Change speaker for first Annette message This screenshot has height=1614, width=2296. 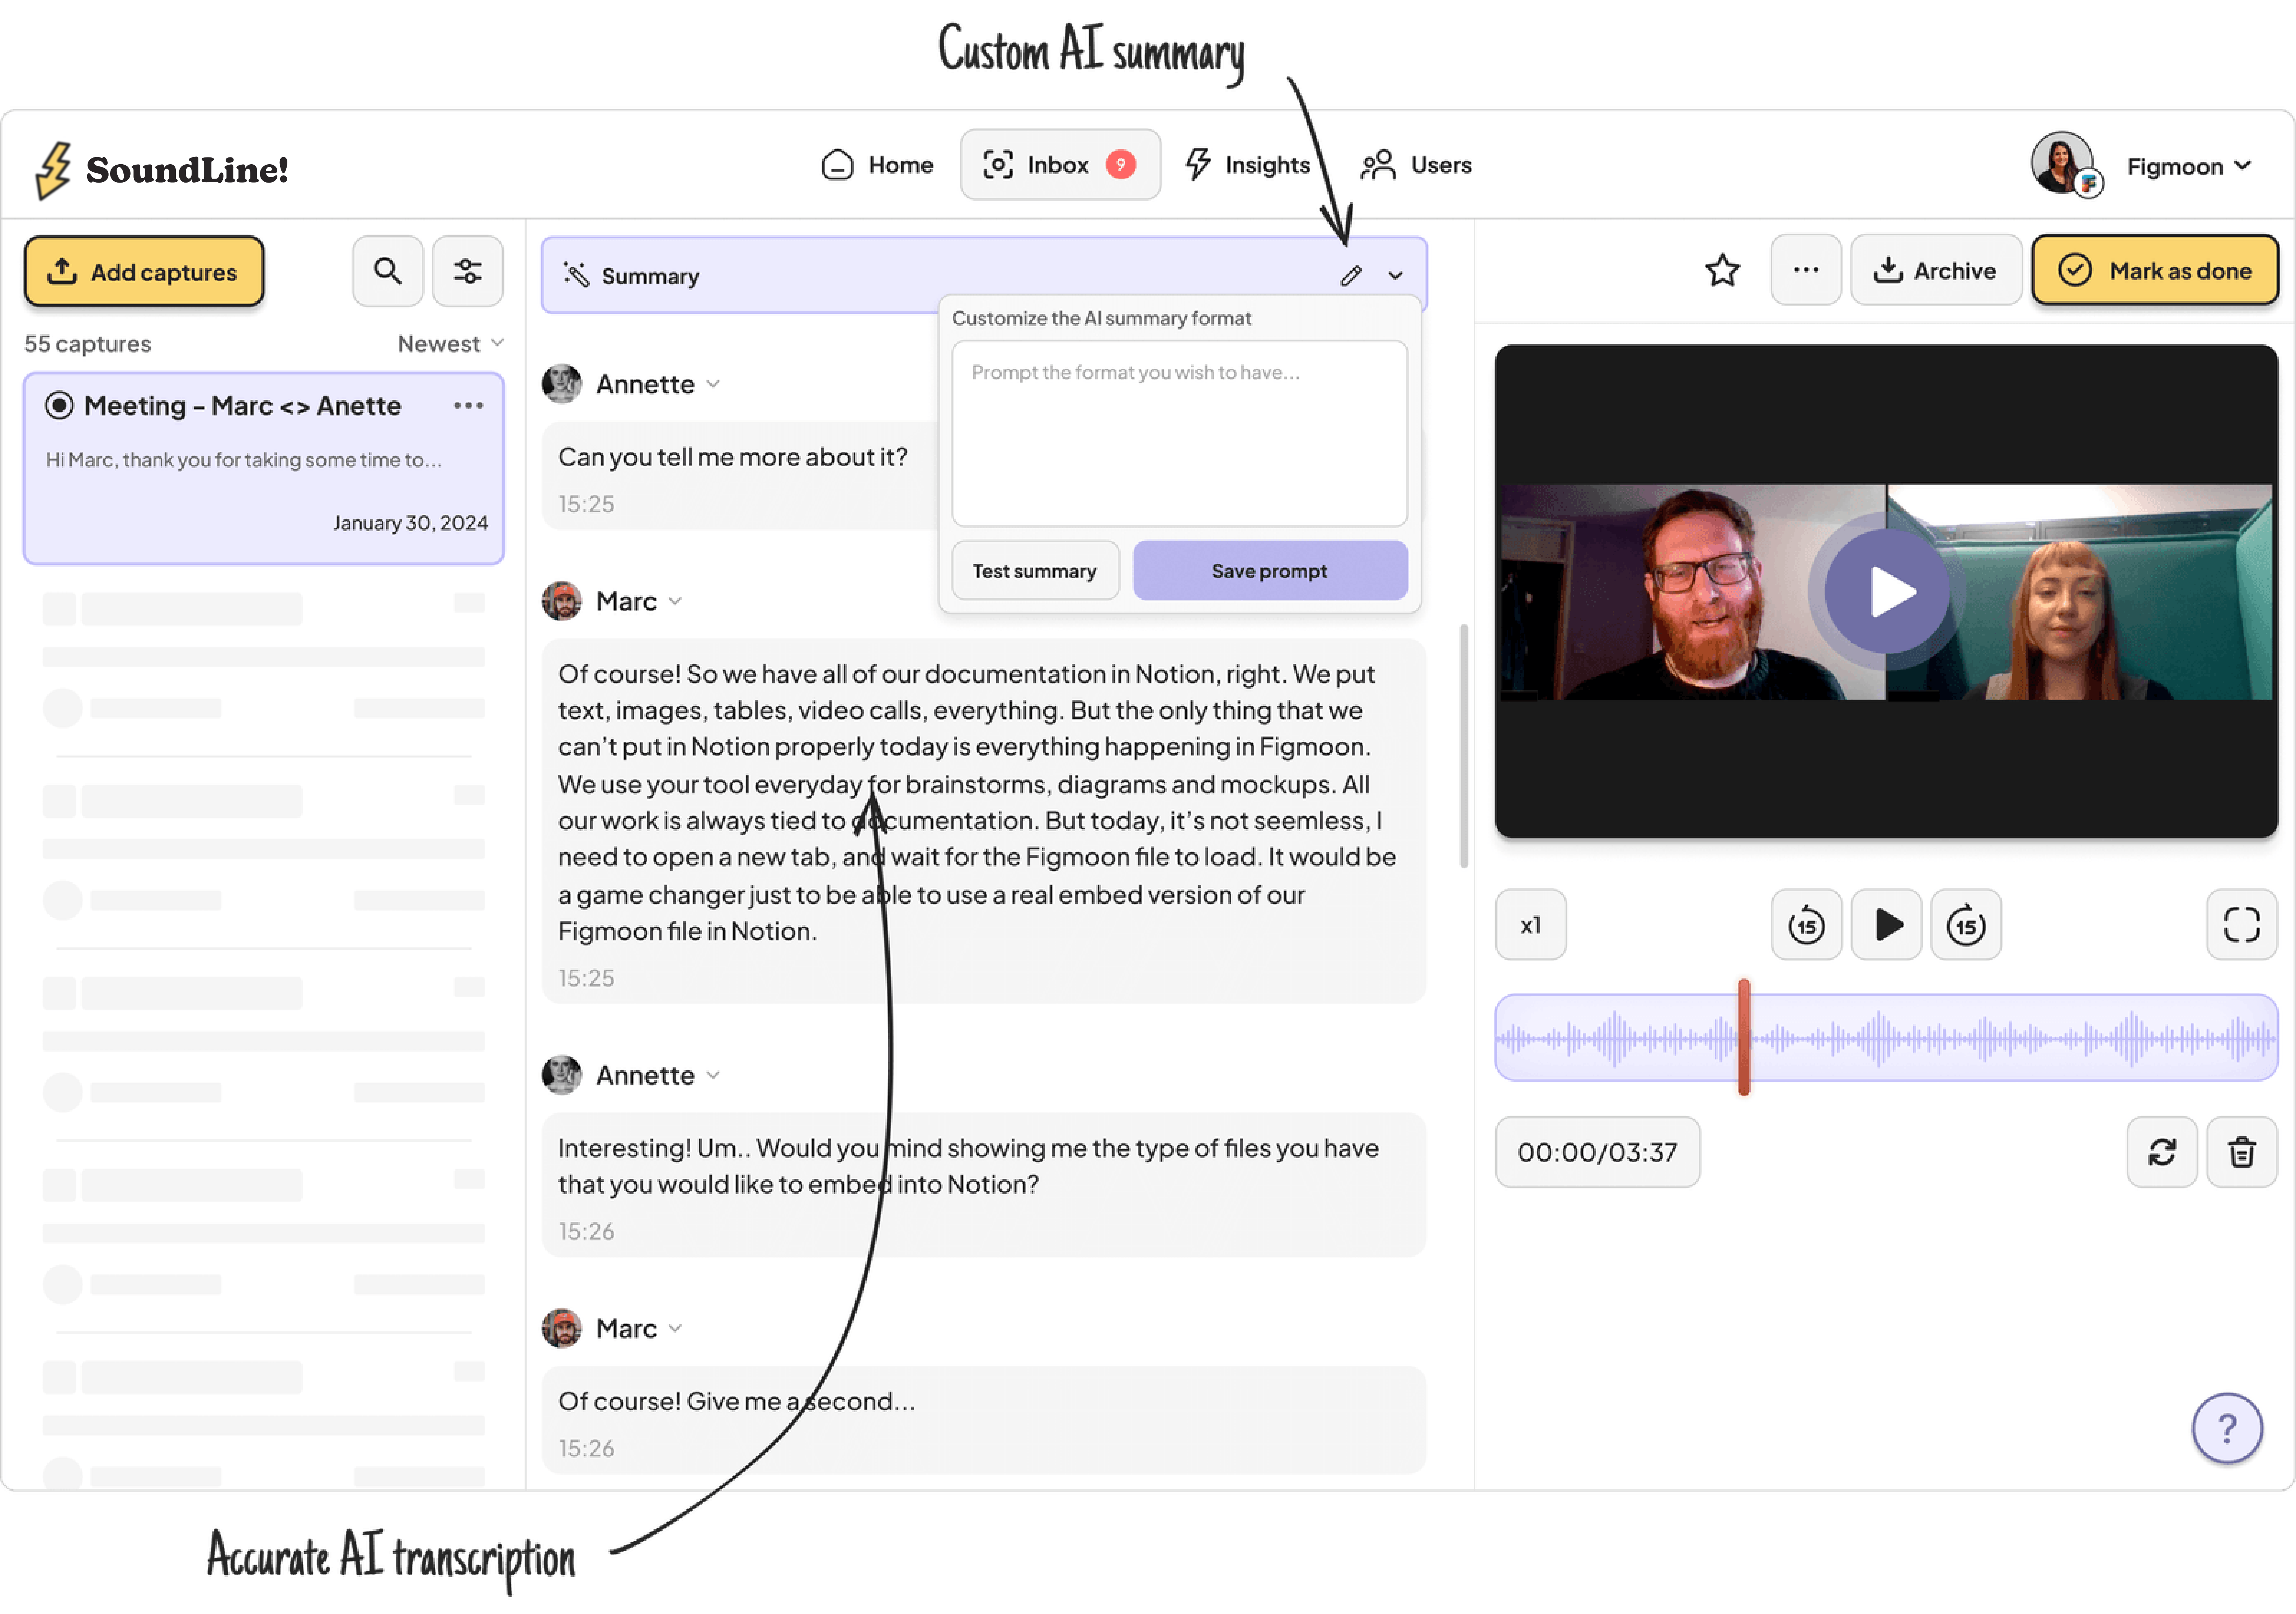(x=713, y=384)
